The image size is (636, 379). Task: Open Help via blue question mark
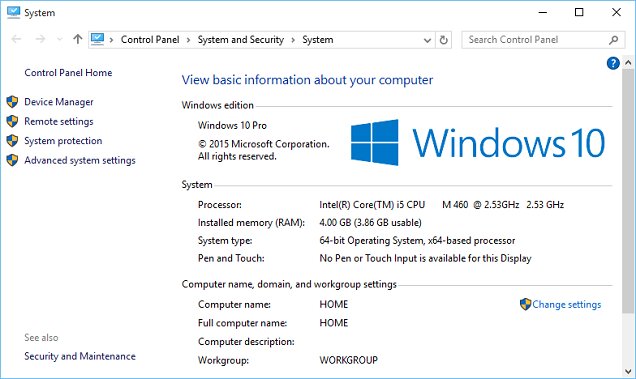(613, 63)
